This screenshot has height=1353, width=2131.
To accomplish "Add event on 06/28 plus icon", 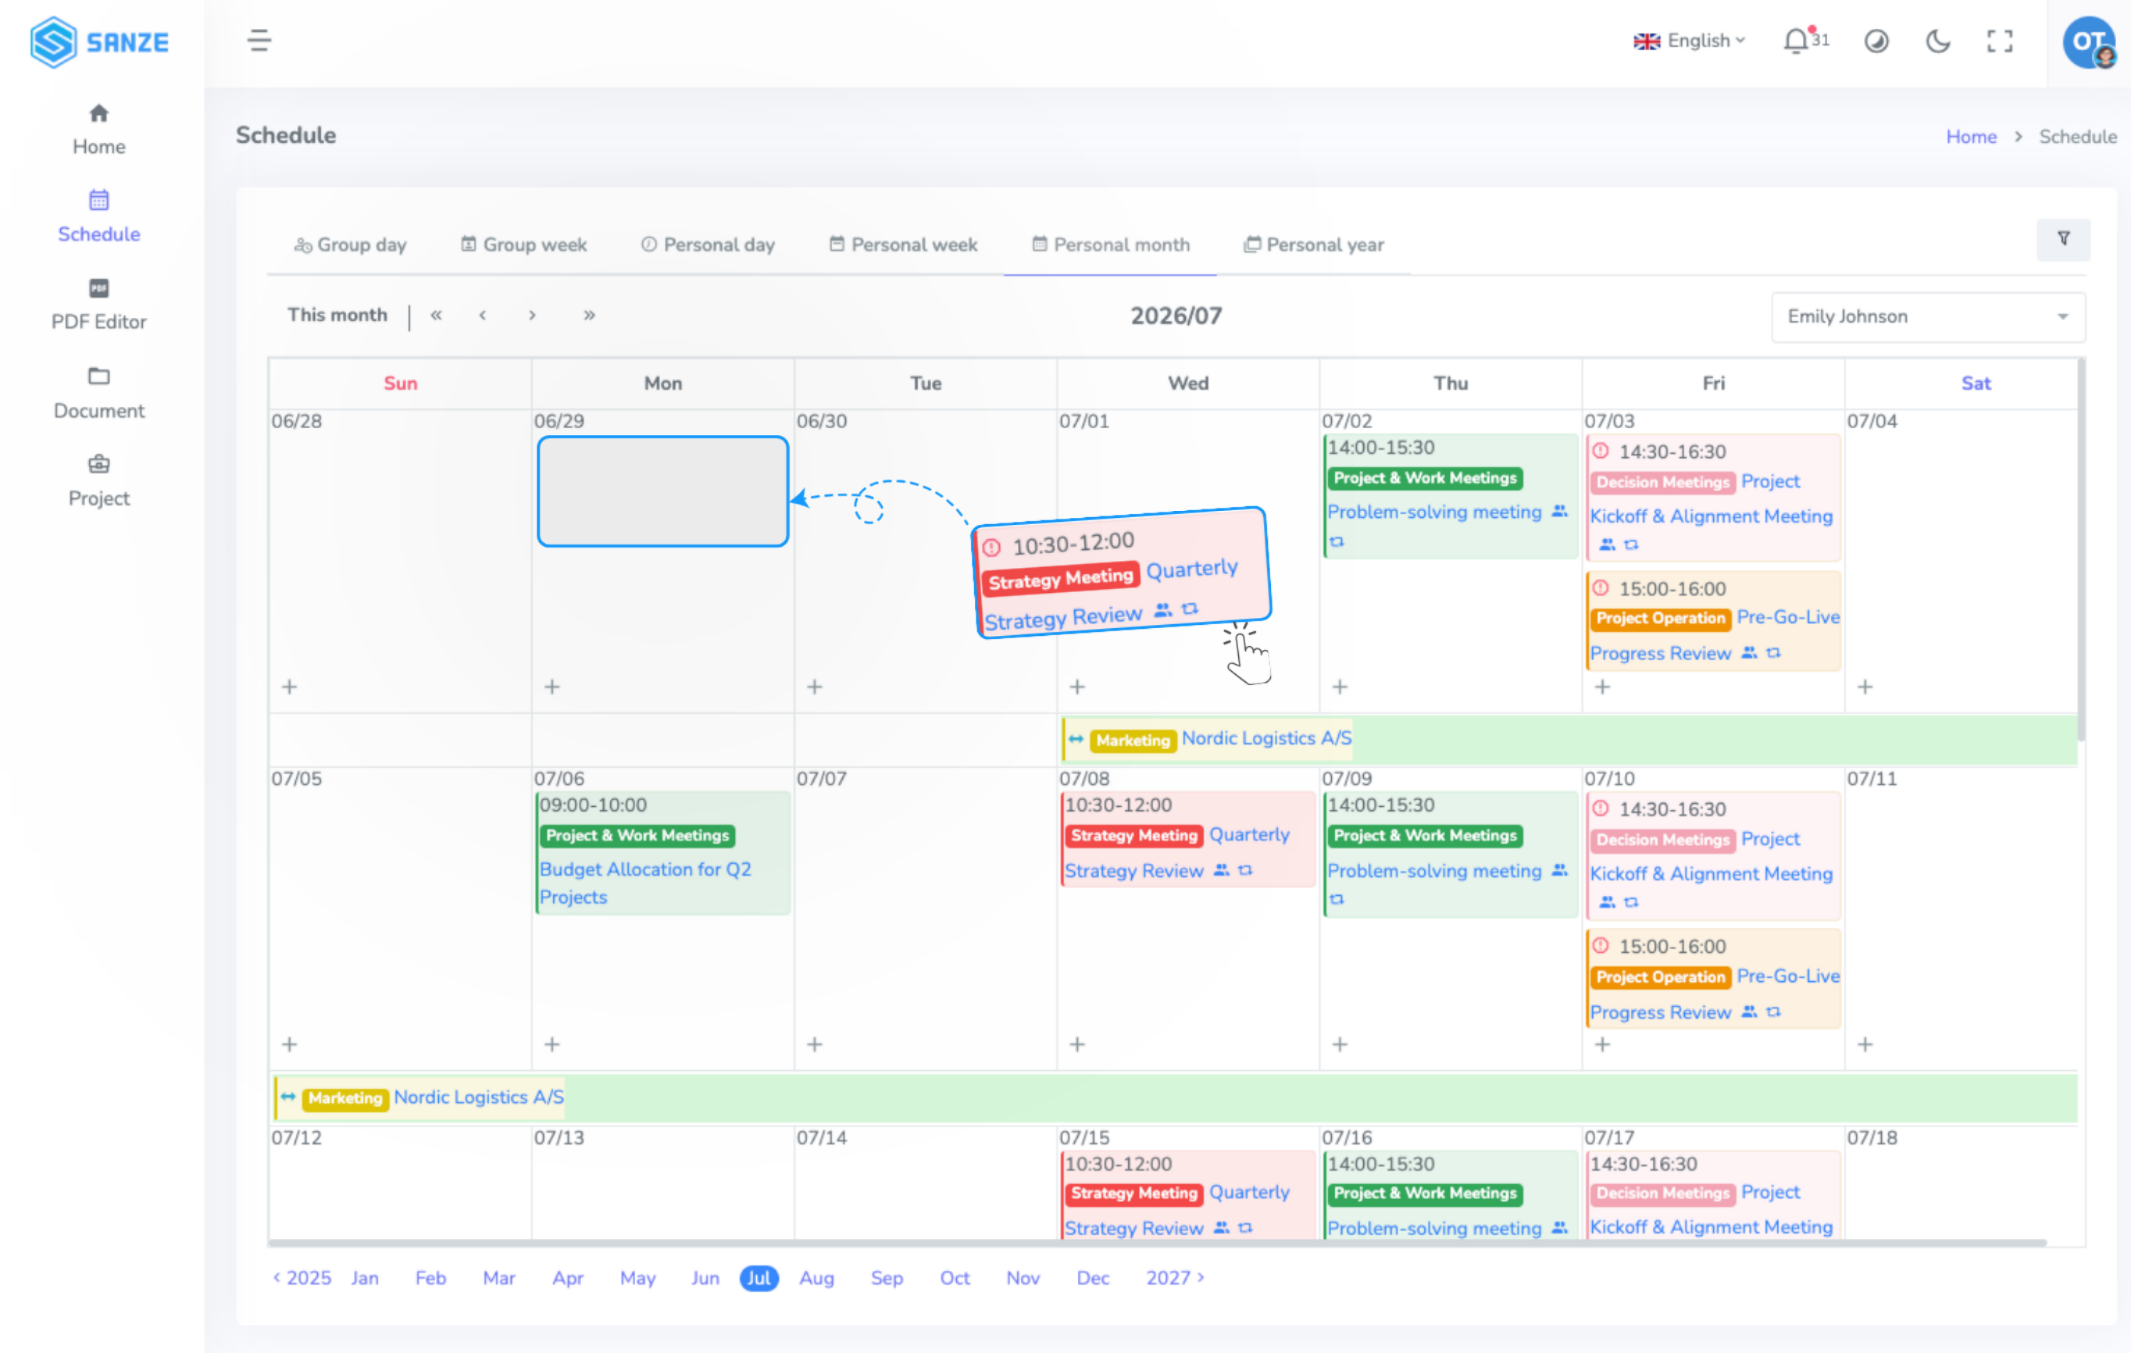I will pyautogui.click(x=290, y=687).
